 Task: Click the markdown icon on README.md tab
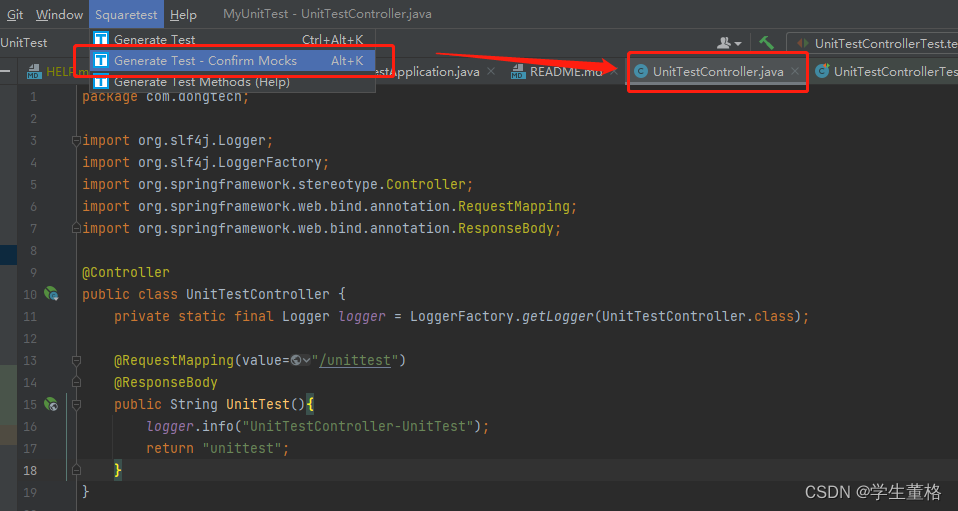point(518,72)
